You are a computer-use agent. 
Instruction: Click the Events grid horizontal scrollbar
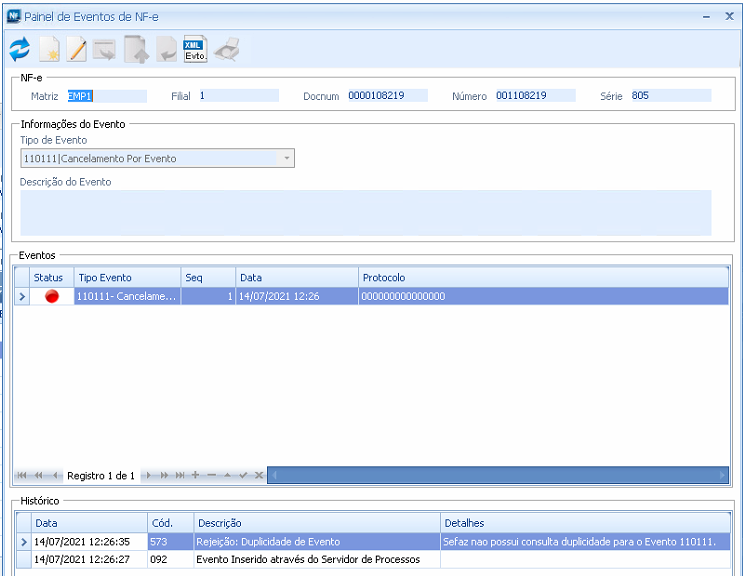pyautogui.click(x=500, y=475)
